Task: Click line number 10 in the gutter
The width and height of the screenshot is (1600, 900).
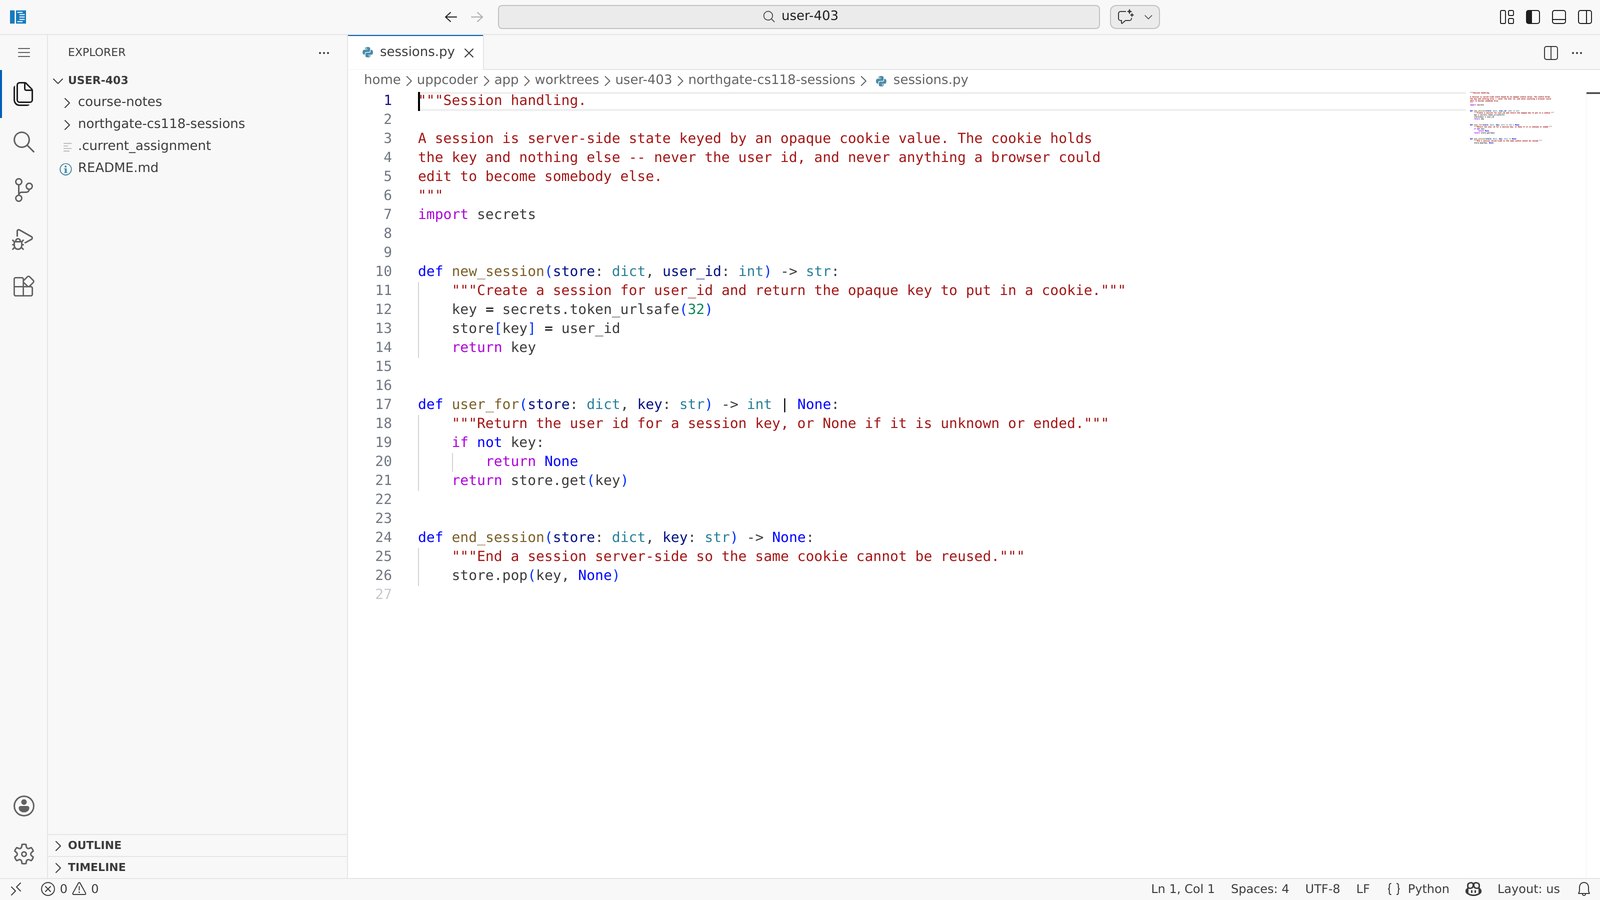Action: click(384, 271)
